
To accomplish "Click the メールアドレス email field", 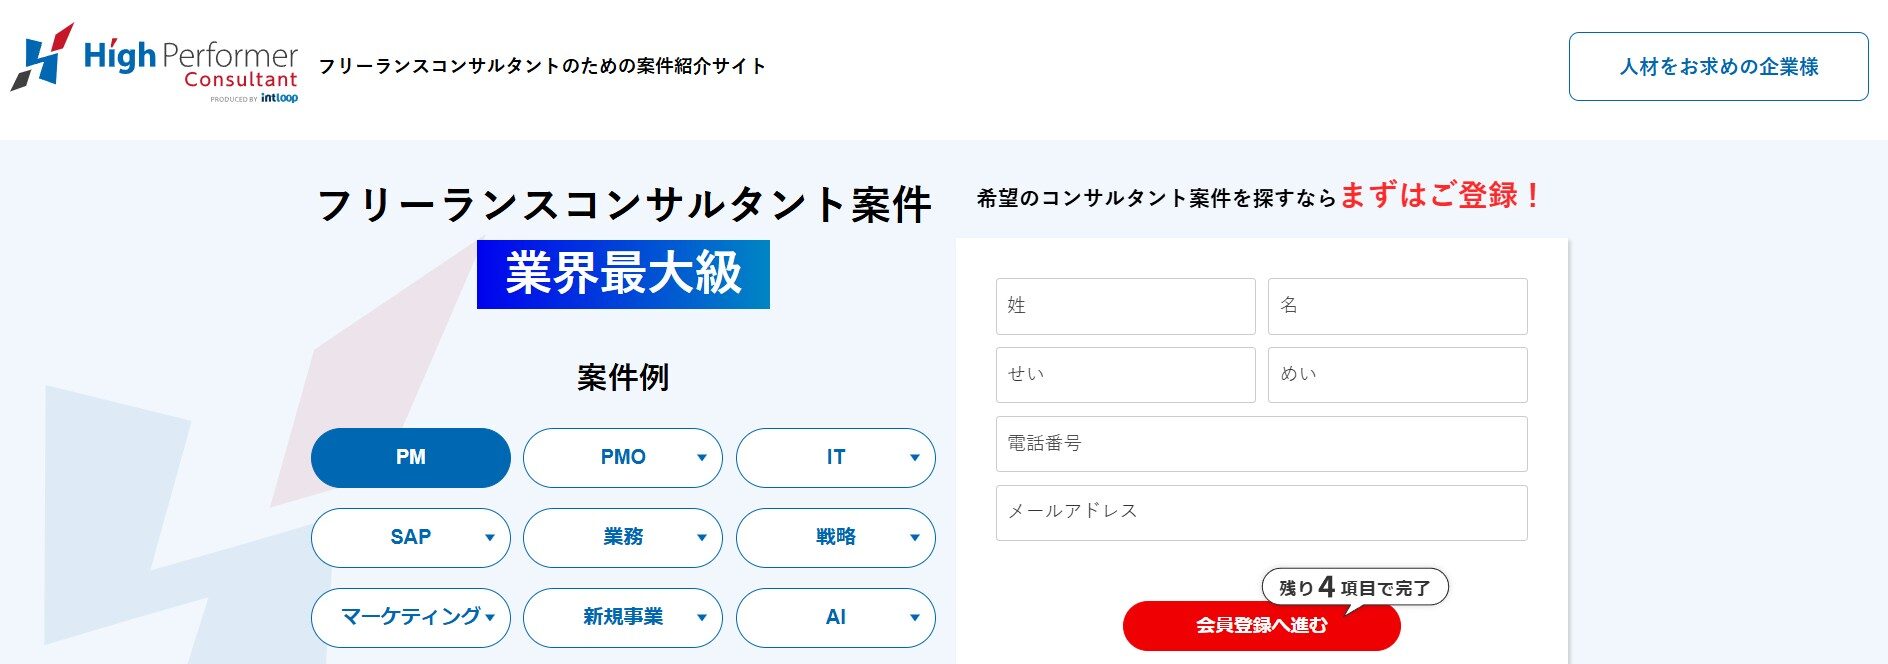I will click(1261, 512).
